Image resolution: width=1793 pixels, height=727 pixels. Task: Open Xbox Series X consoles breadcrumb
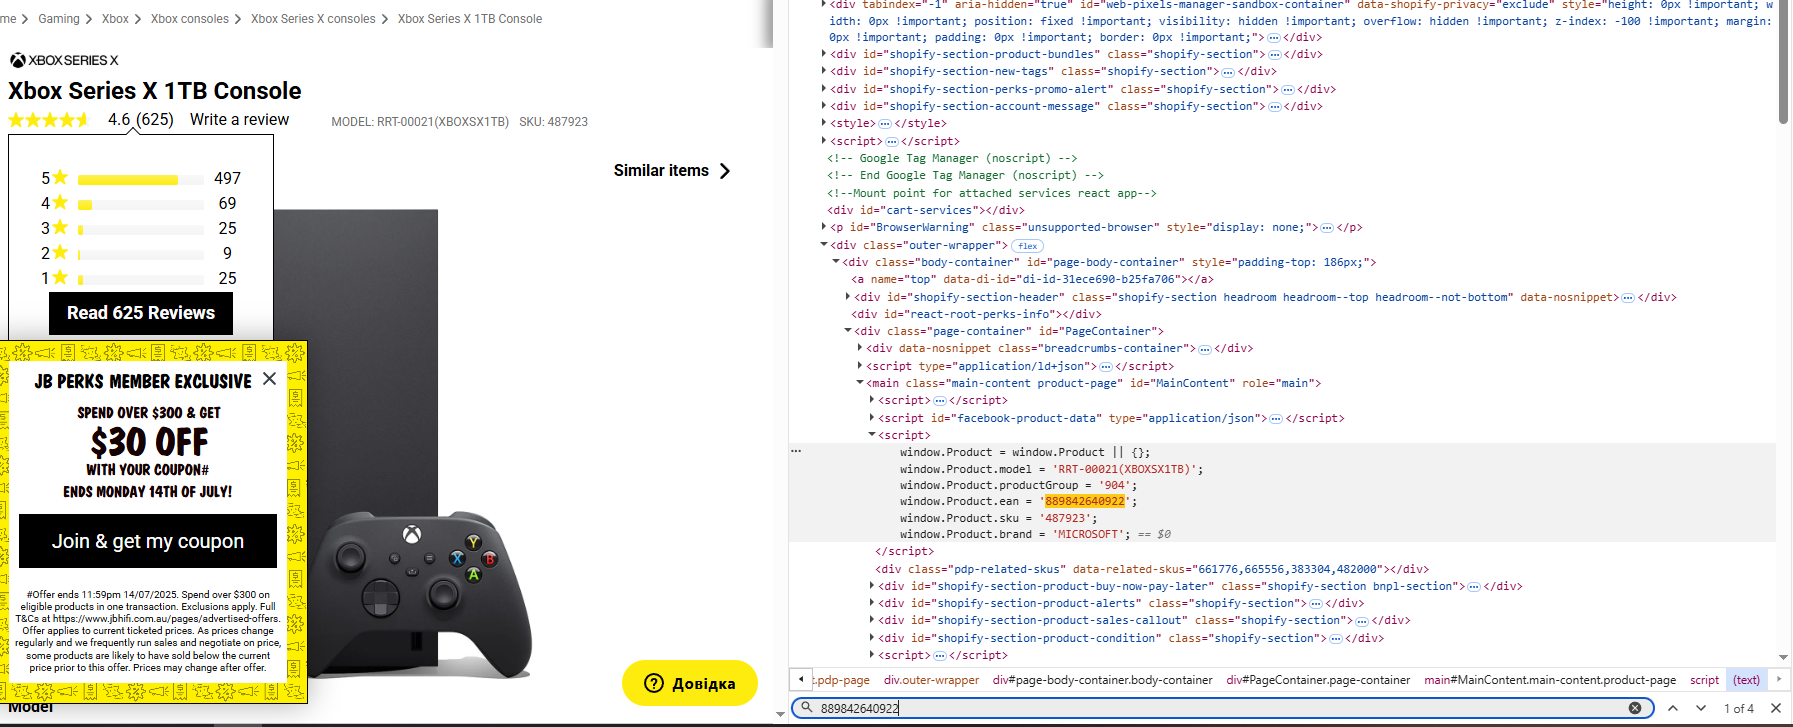click(313, 19)
